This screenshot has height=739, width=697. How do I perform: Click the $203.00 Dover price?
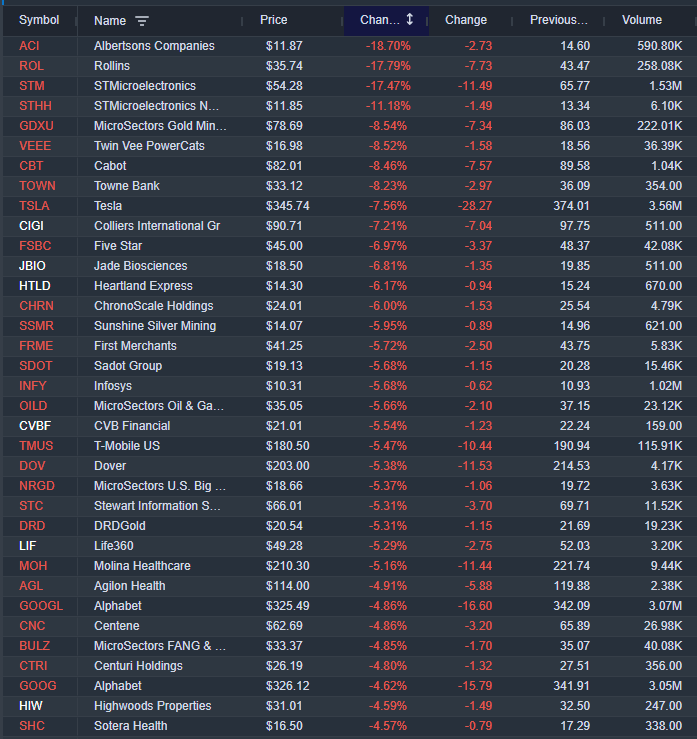[x=287, y=466]
